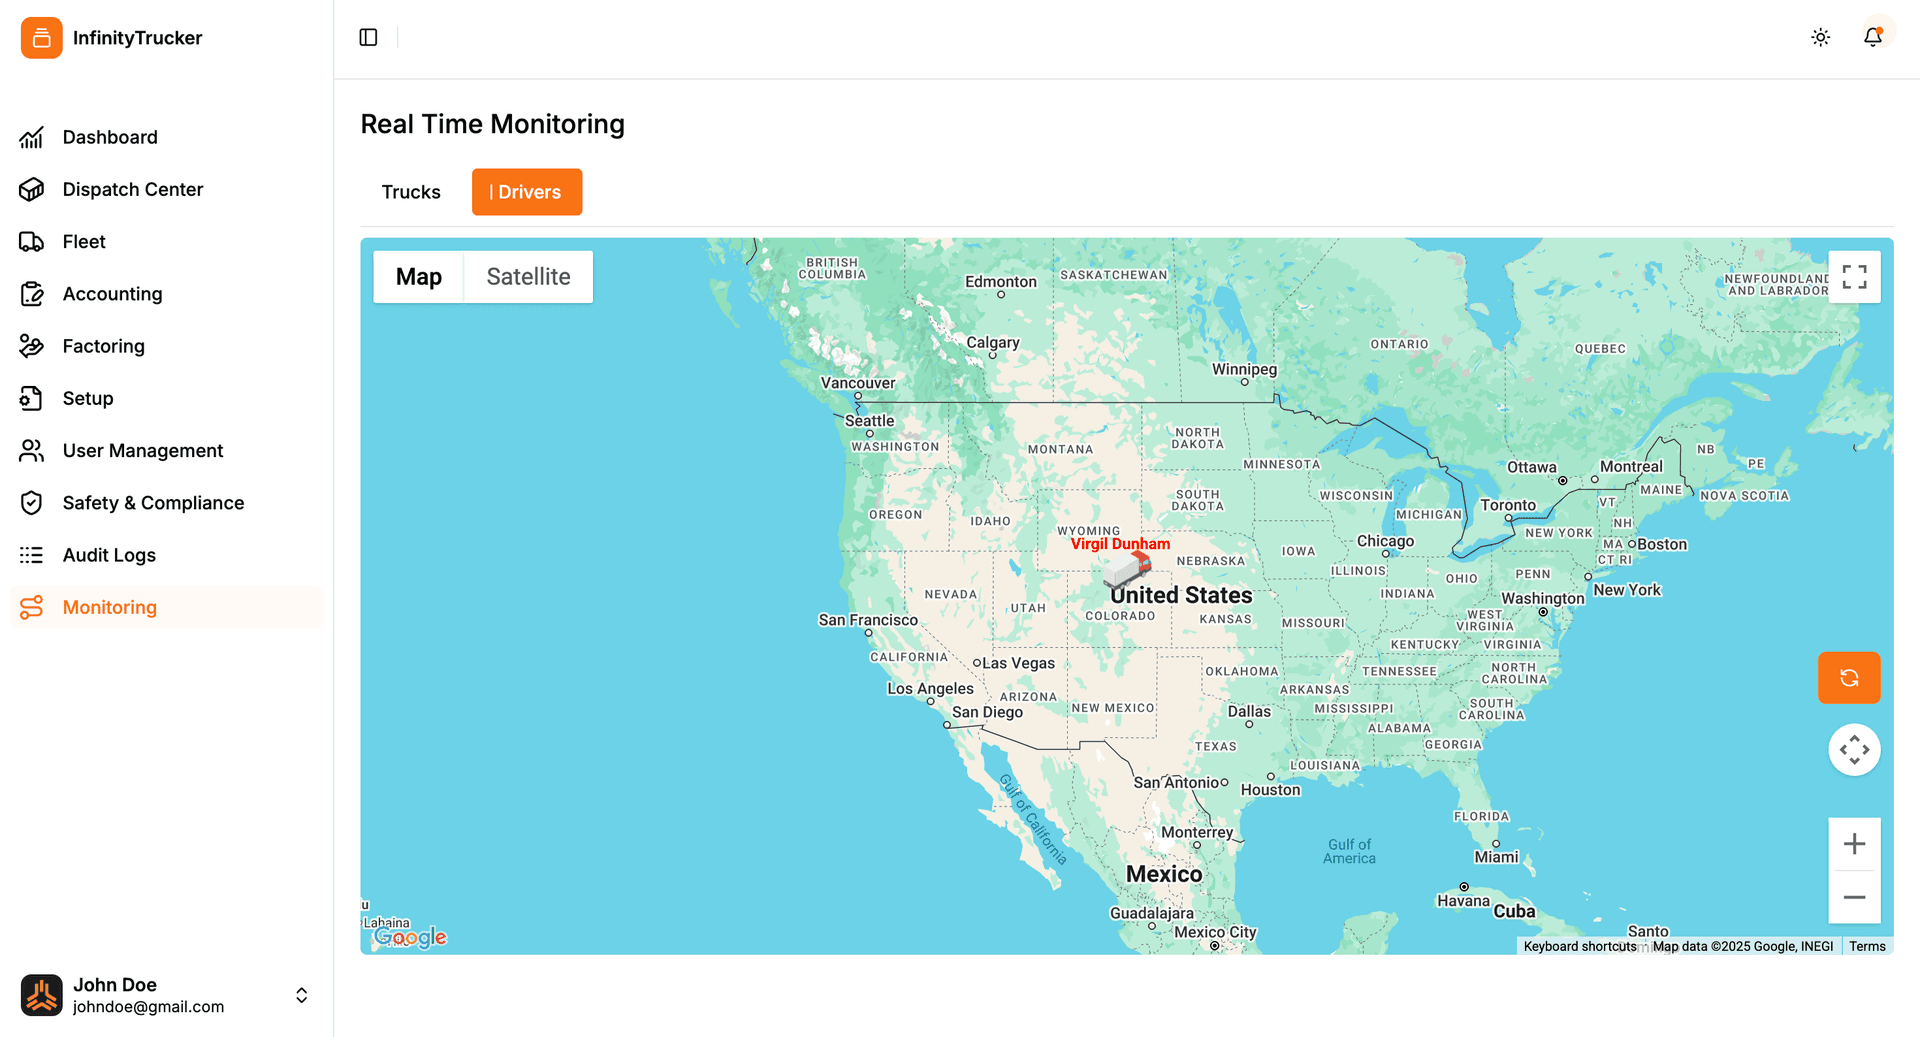Open the Google Maps Terms link
Viewport: 1920px width, 1037px height.
pyautogui.click(x=1866, y=946)
